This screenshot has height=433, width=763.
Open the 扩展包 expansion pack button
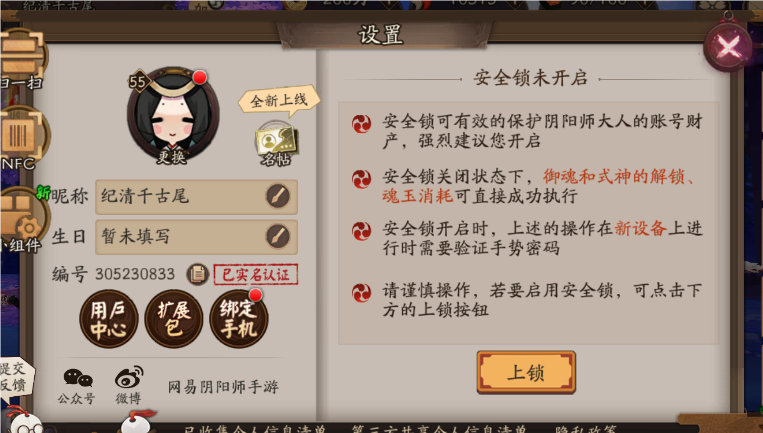click(x=174, y=319)
